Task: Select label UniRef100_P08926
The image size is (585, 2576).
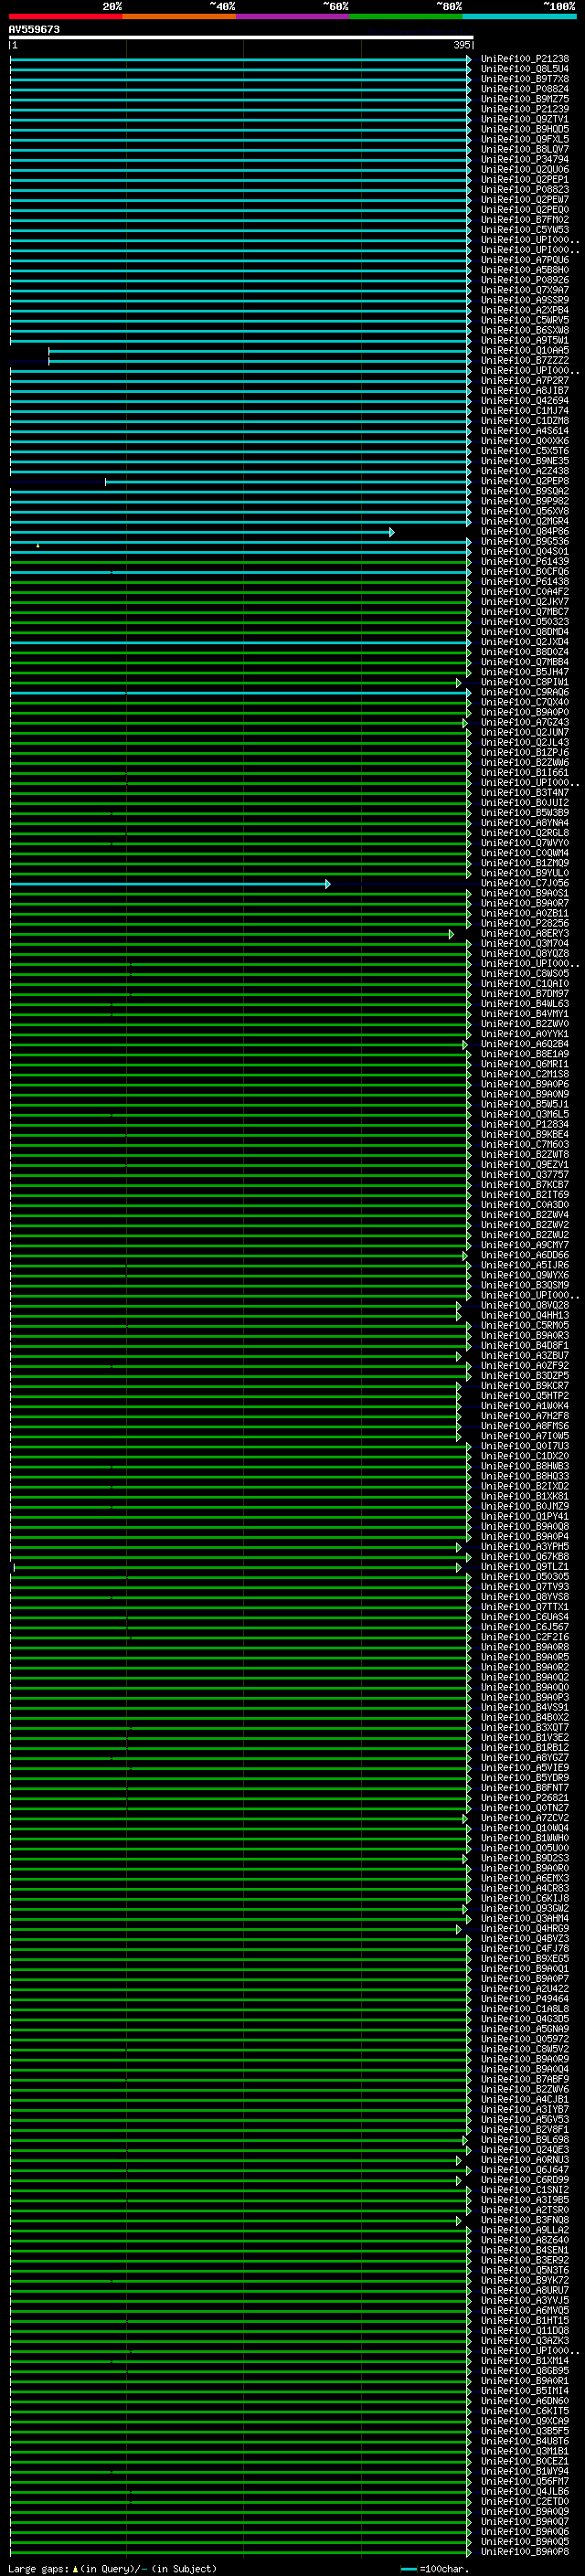Action: 525,280
